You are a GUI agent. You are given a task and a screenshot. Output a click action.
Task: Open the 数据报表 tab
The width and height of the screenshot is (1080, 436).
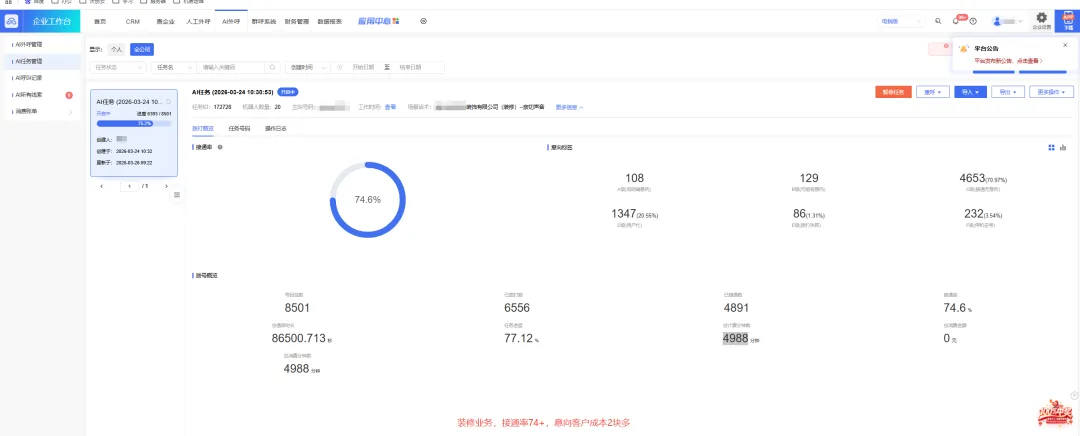coord(330,21)
